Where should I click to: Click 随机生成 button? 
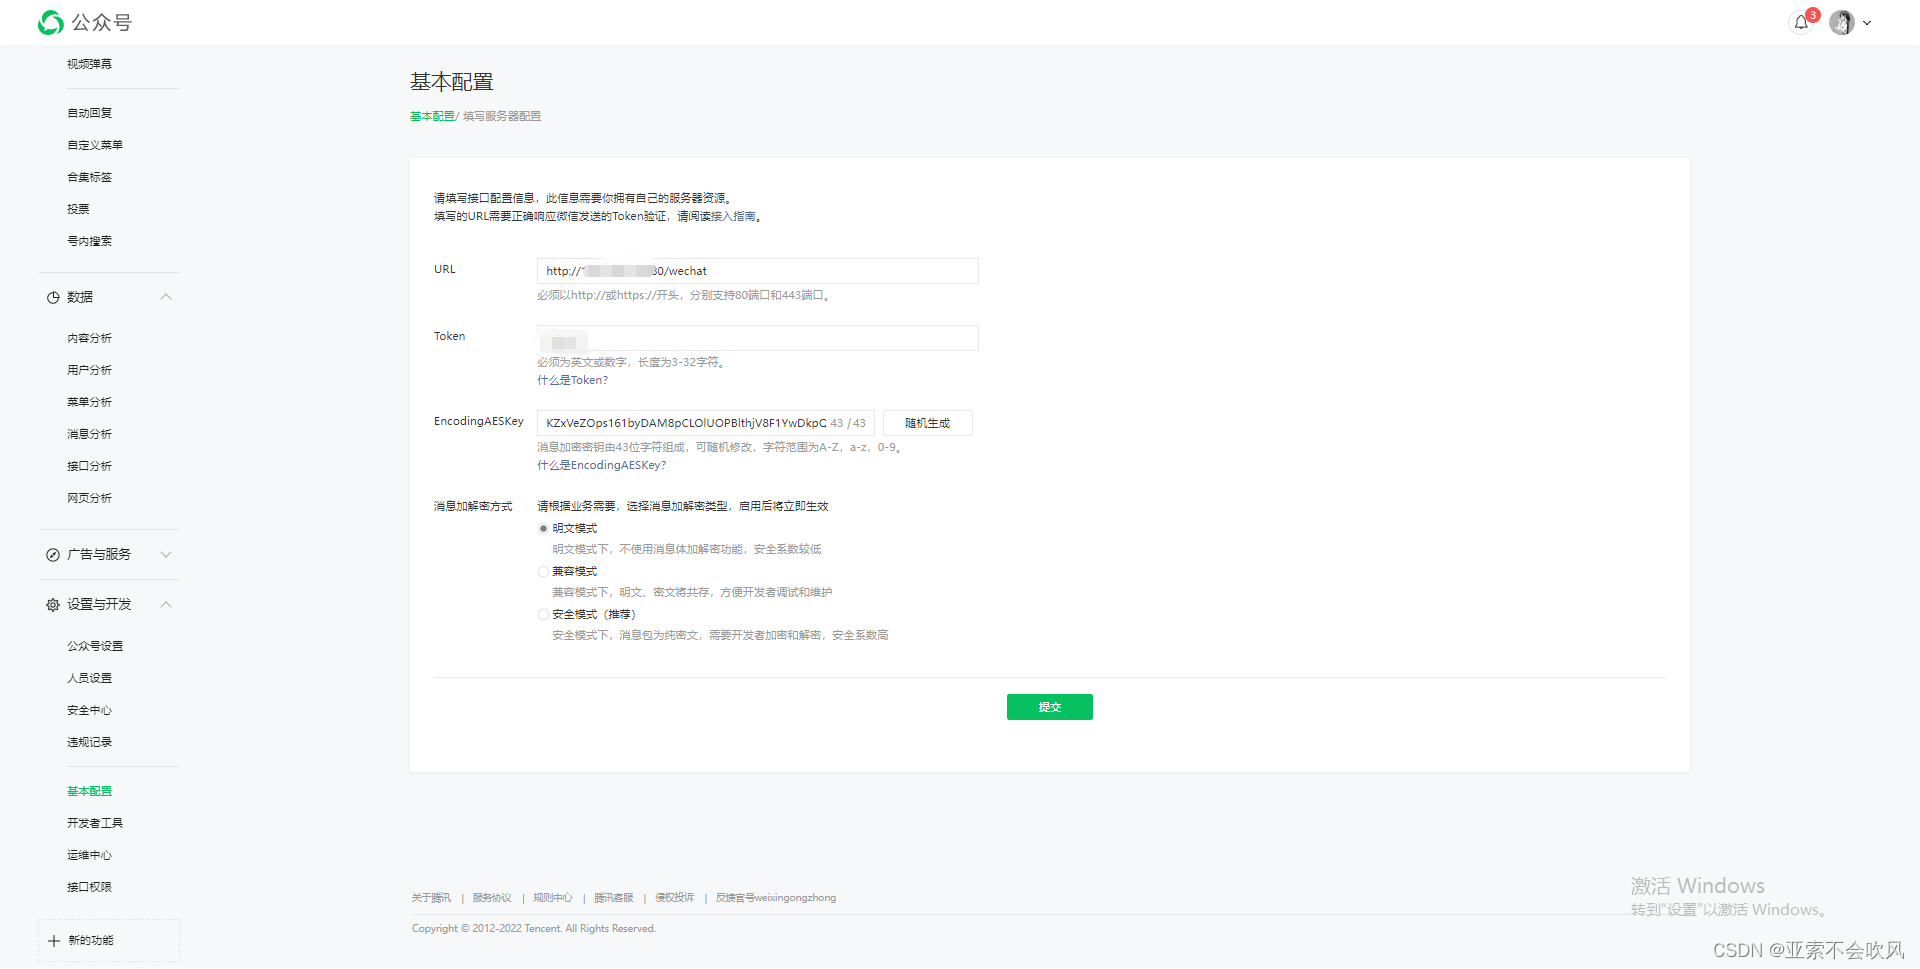[x=927, y=423]
